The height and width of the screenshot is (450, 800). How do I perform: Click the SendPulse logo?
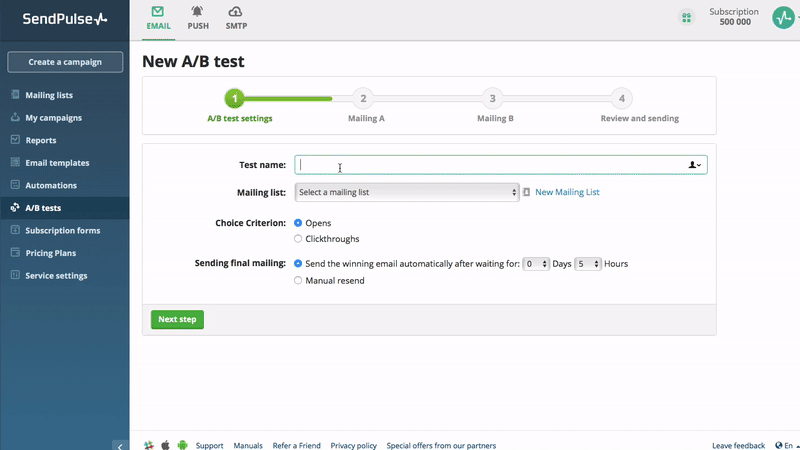pyautogui.click(x=65, y=19)
